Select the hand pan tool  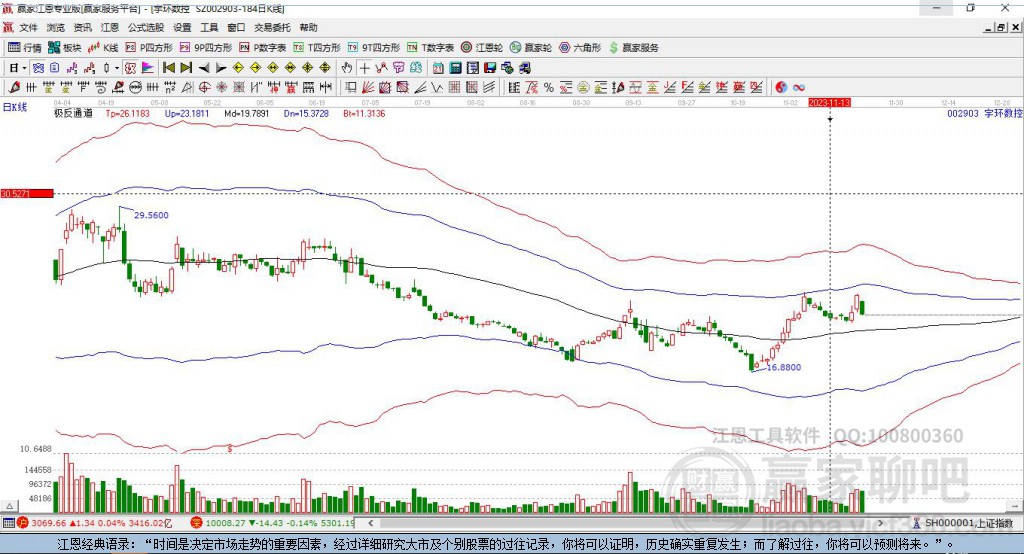(x=347, y=68)
